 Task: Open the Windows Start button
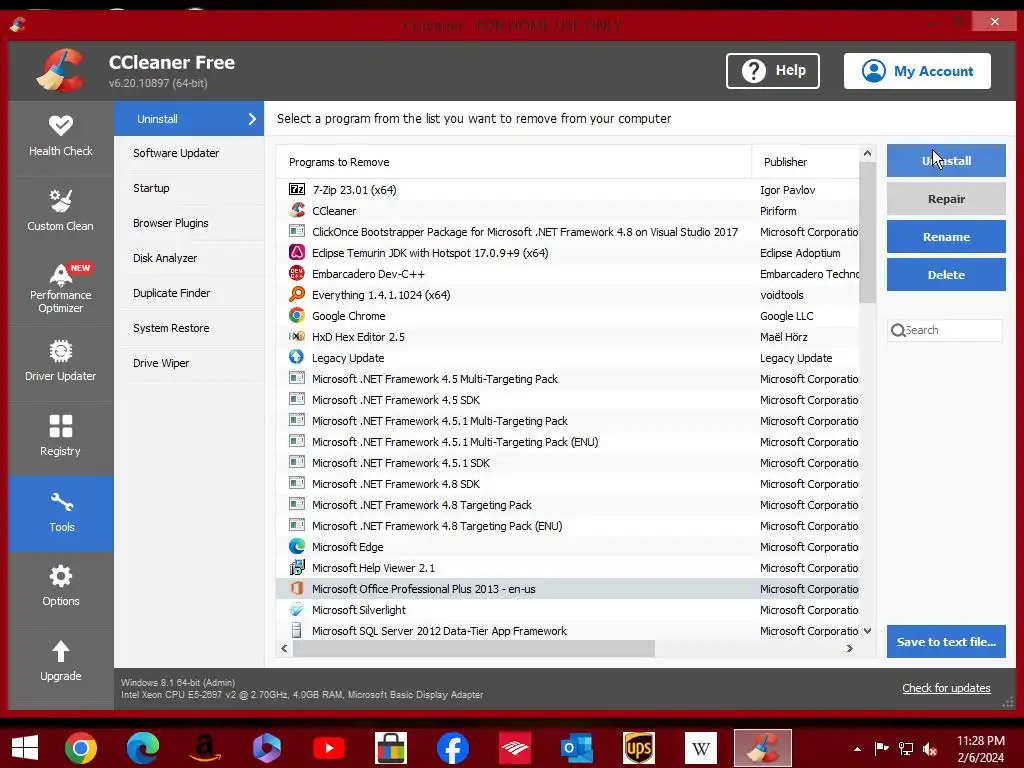tap(25, 748)
